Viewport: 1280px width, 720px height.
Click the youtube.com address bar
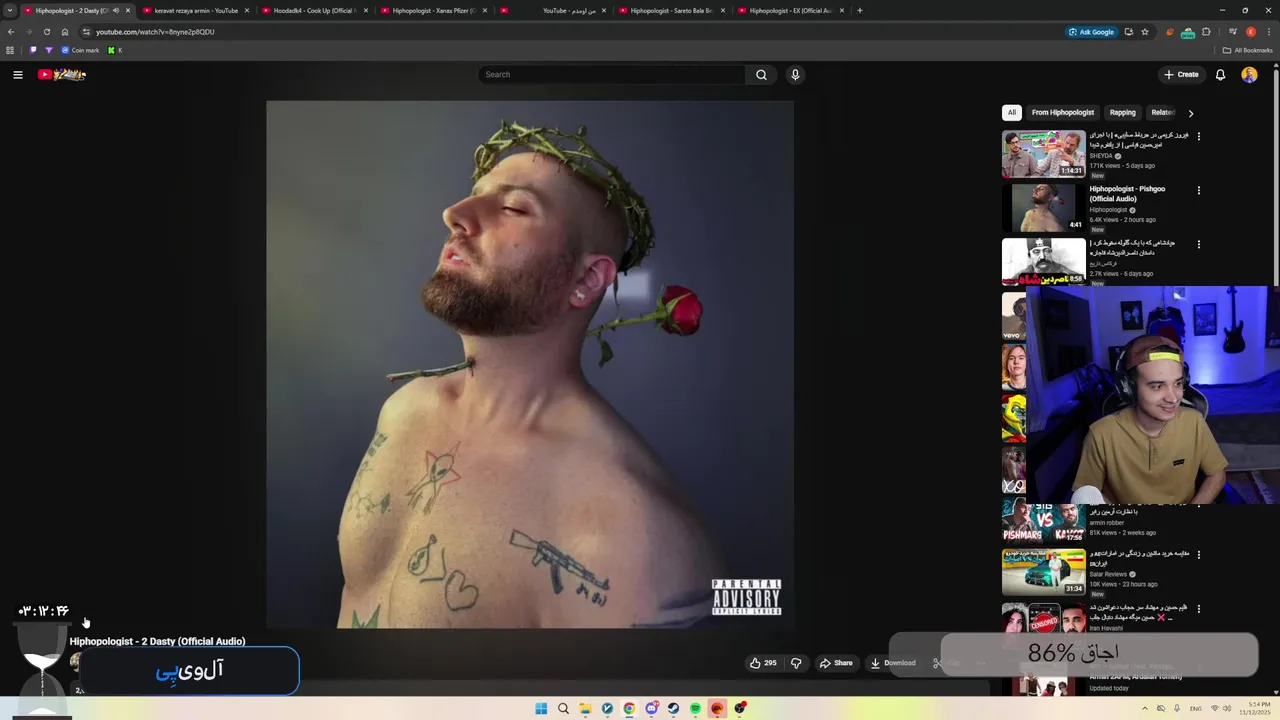[570, 31]
